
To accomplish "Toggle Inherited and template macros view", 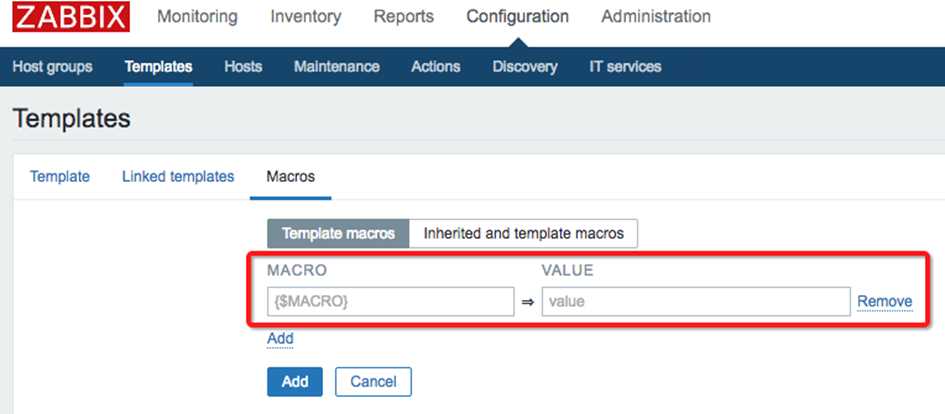I will click(x=523, y=233).
